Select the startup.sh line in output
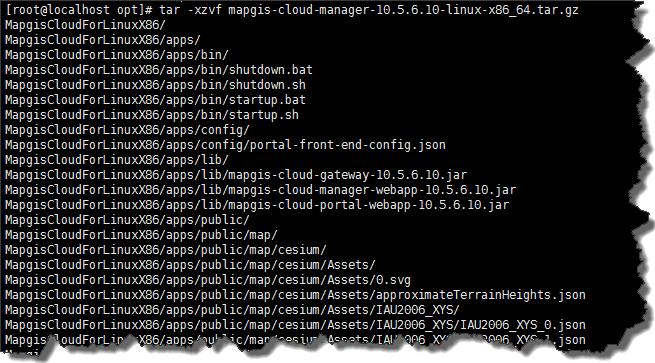Screen dimensions: 655x363 (152, 115)
